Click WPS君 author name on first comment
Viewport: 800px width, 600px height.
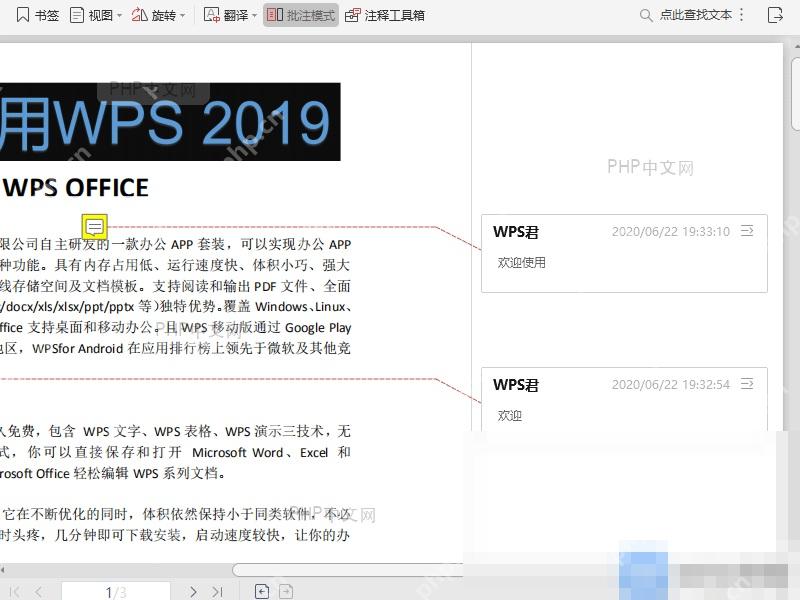click(x=515, y=232)
